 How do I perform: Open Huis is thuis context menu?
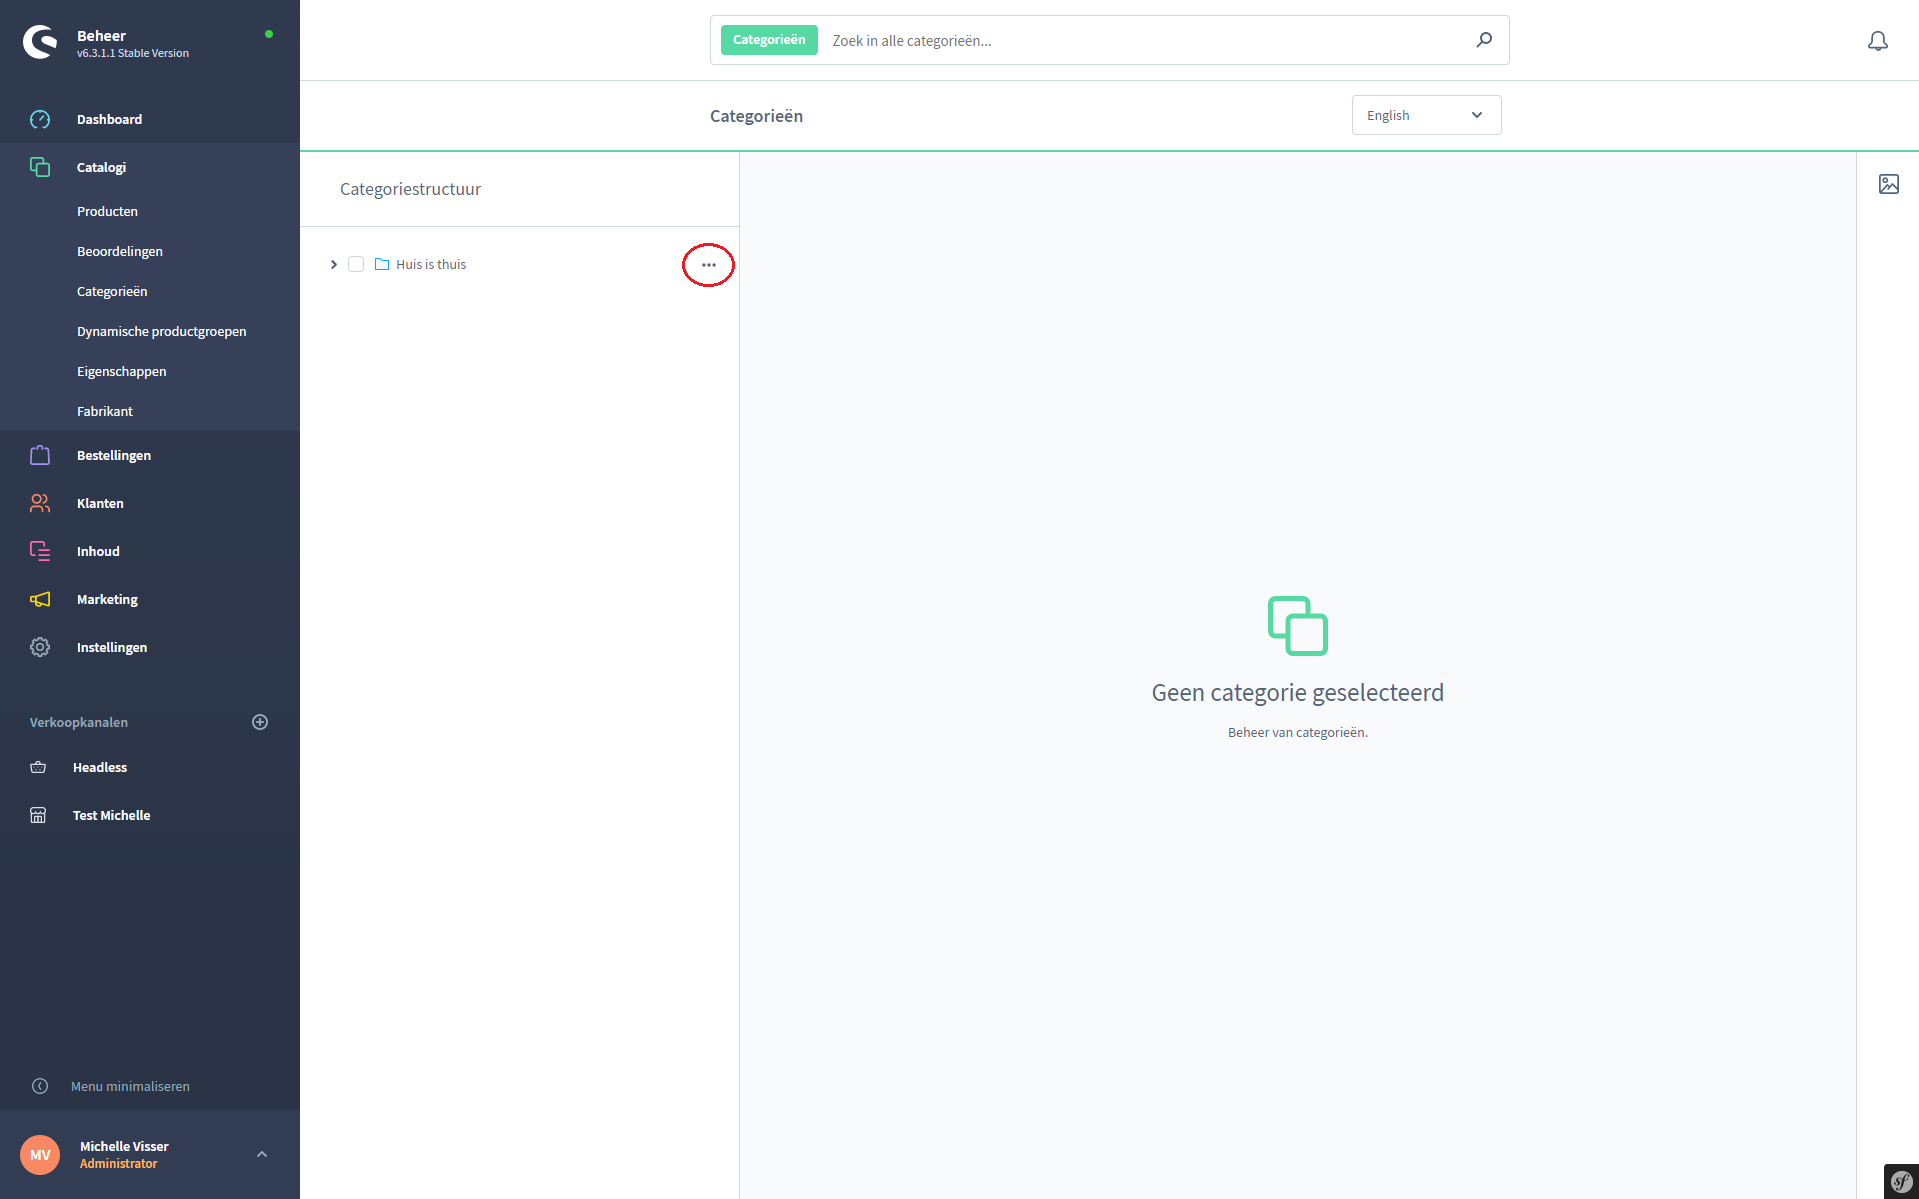(708, 265)
